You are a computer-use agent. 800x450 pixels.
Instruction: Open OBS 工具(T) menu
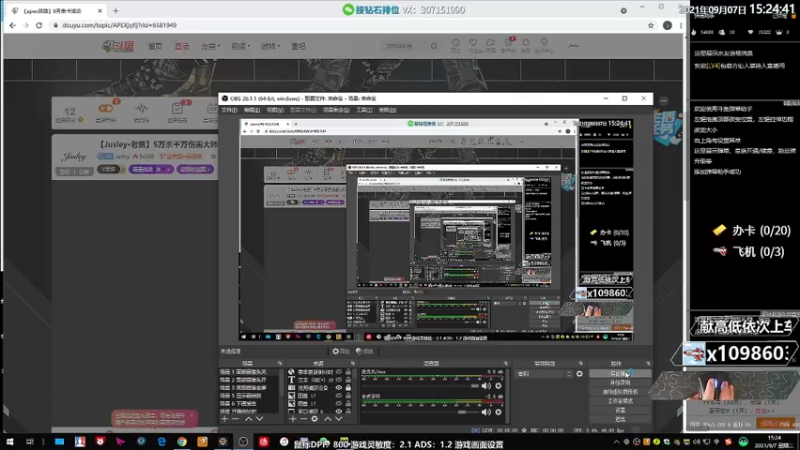[364, 110]
